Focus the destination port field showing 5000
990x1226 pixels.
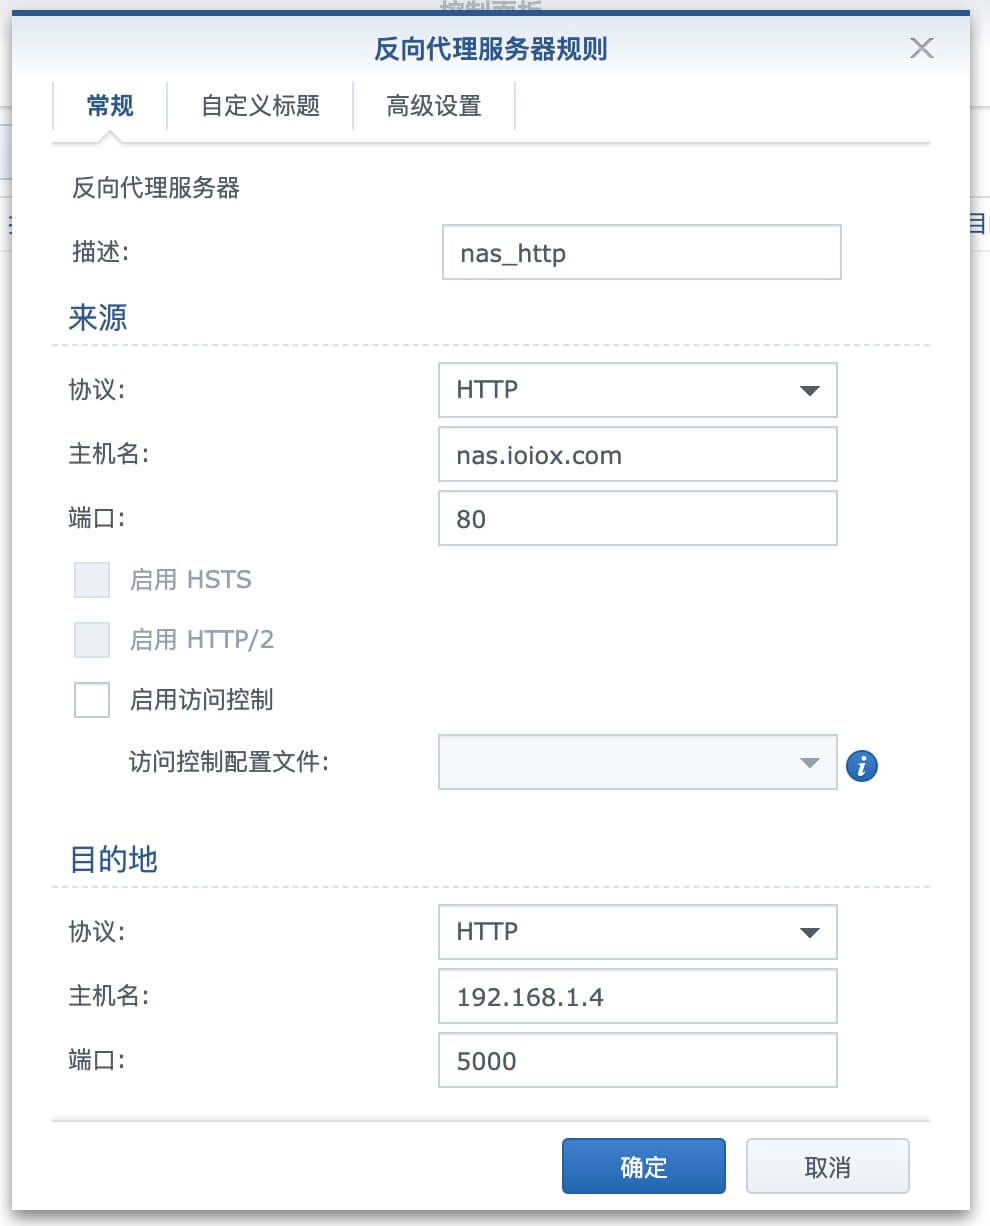tap(637, 1061)
